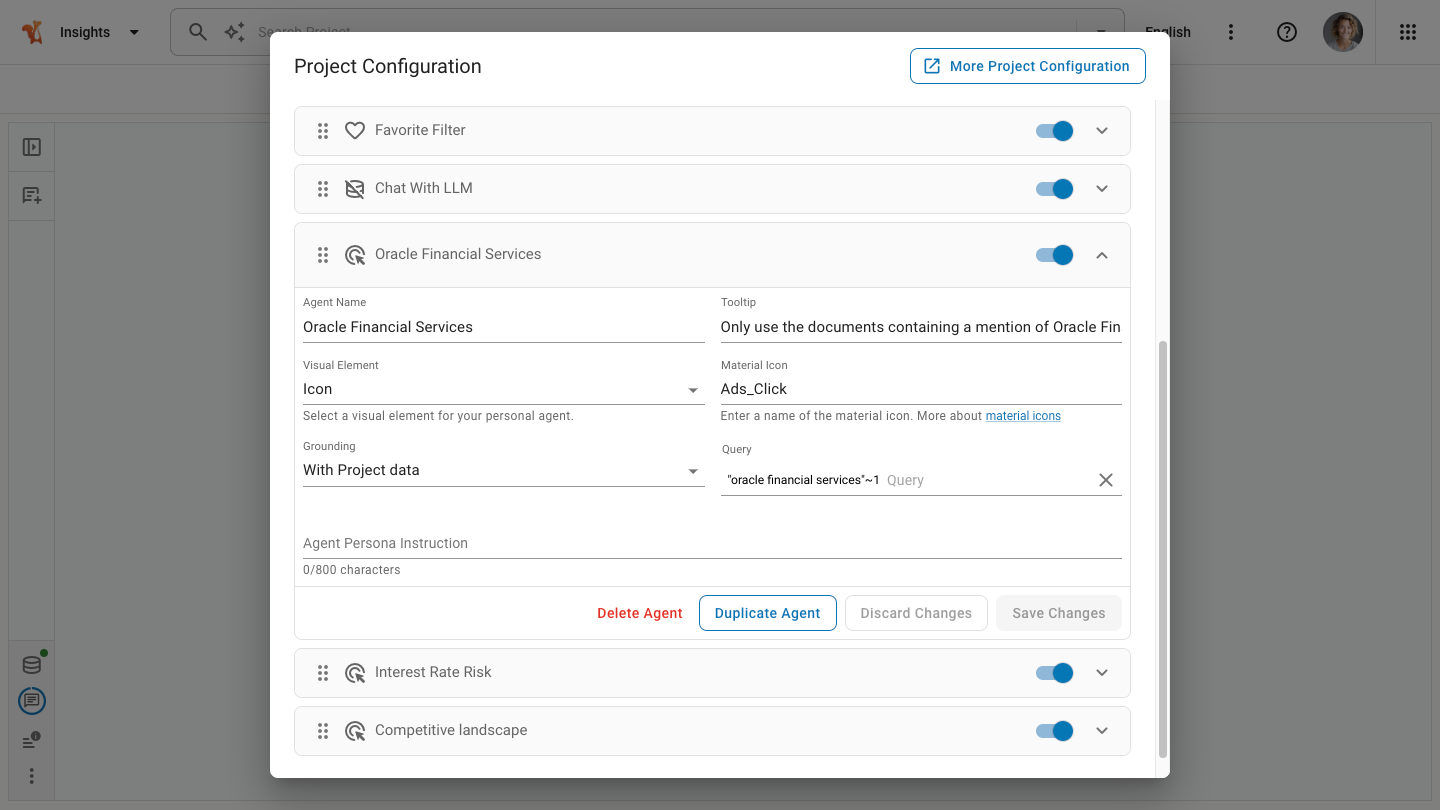Click the Competitive landscape agent icon

[355, 731]
